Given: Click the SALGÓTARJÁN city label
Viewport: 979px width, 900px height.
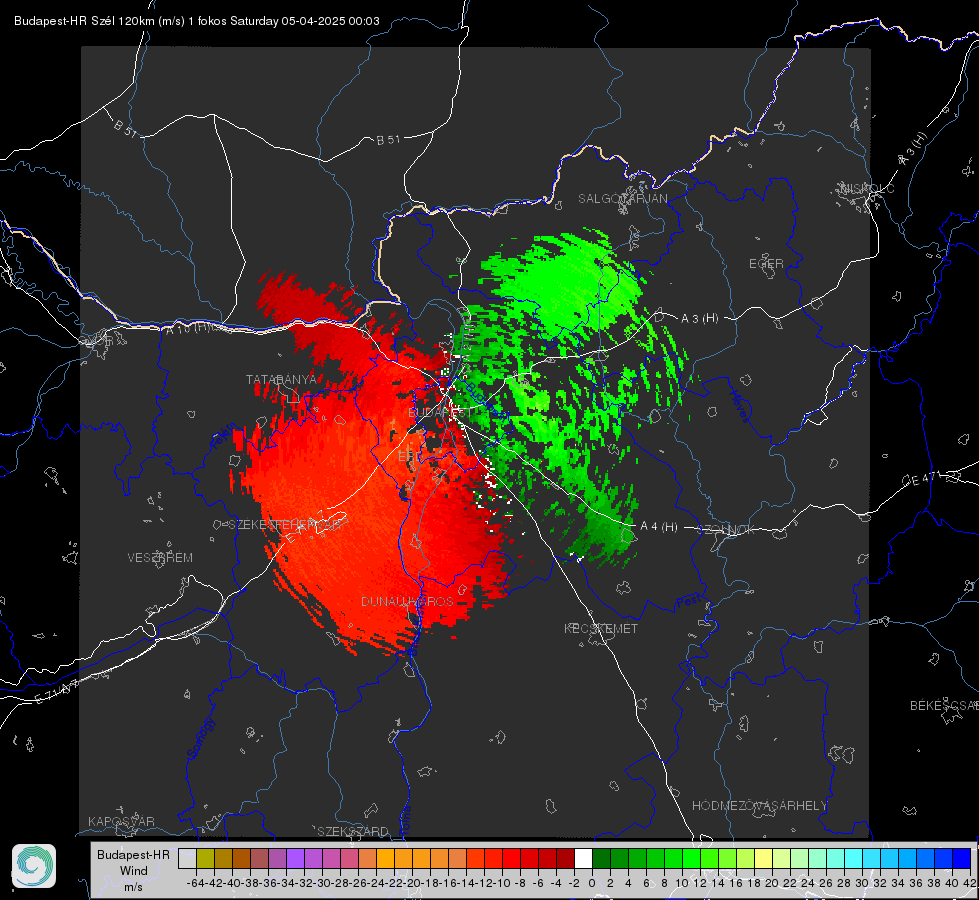Looking at the screenshot, I should coord(622,199).
